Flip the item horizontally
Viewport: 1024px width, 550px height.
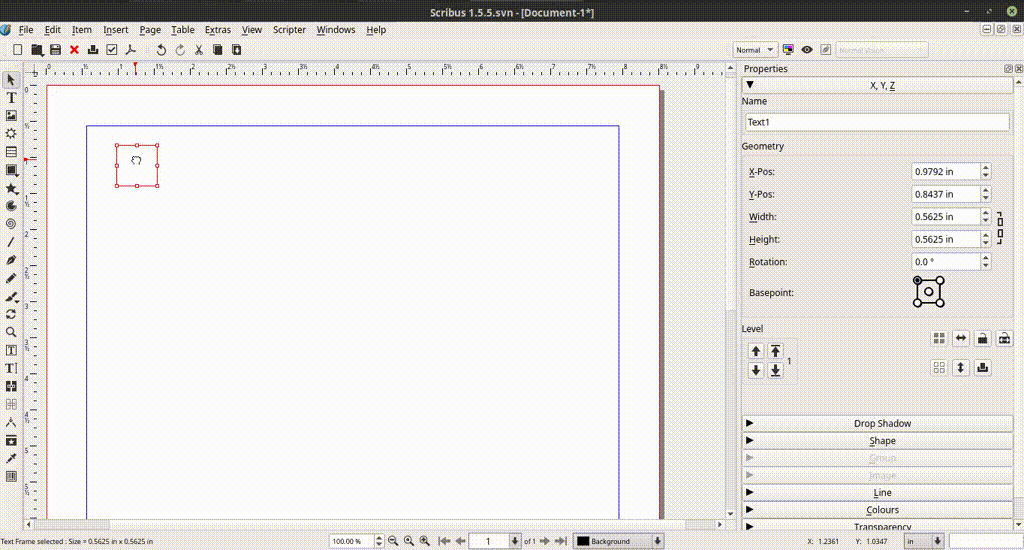[961, 339]
